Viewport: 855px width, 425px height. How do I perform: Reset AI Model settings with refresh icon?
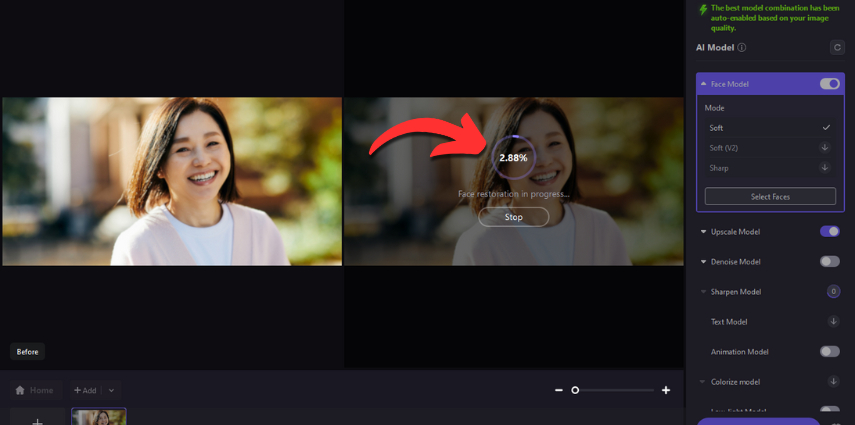tap(837, 47)
